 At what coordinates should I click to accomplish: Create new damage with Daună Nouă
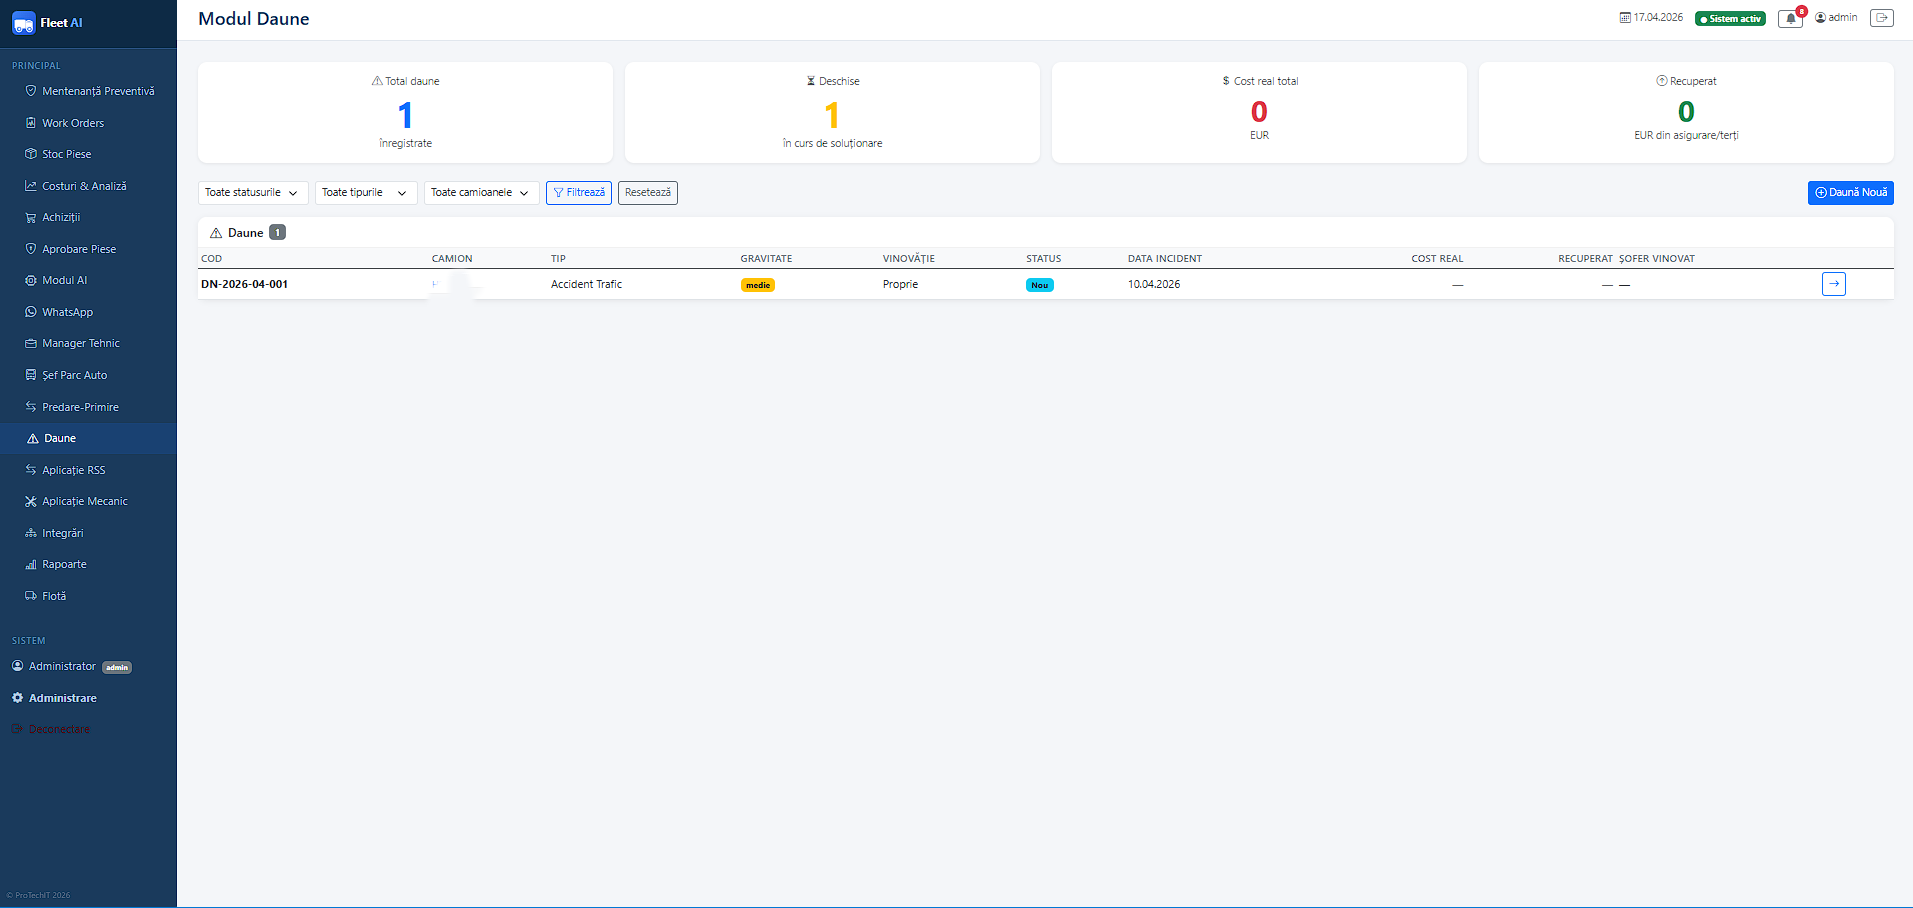click(1851, 193)
